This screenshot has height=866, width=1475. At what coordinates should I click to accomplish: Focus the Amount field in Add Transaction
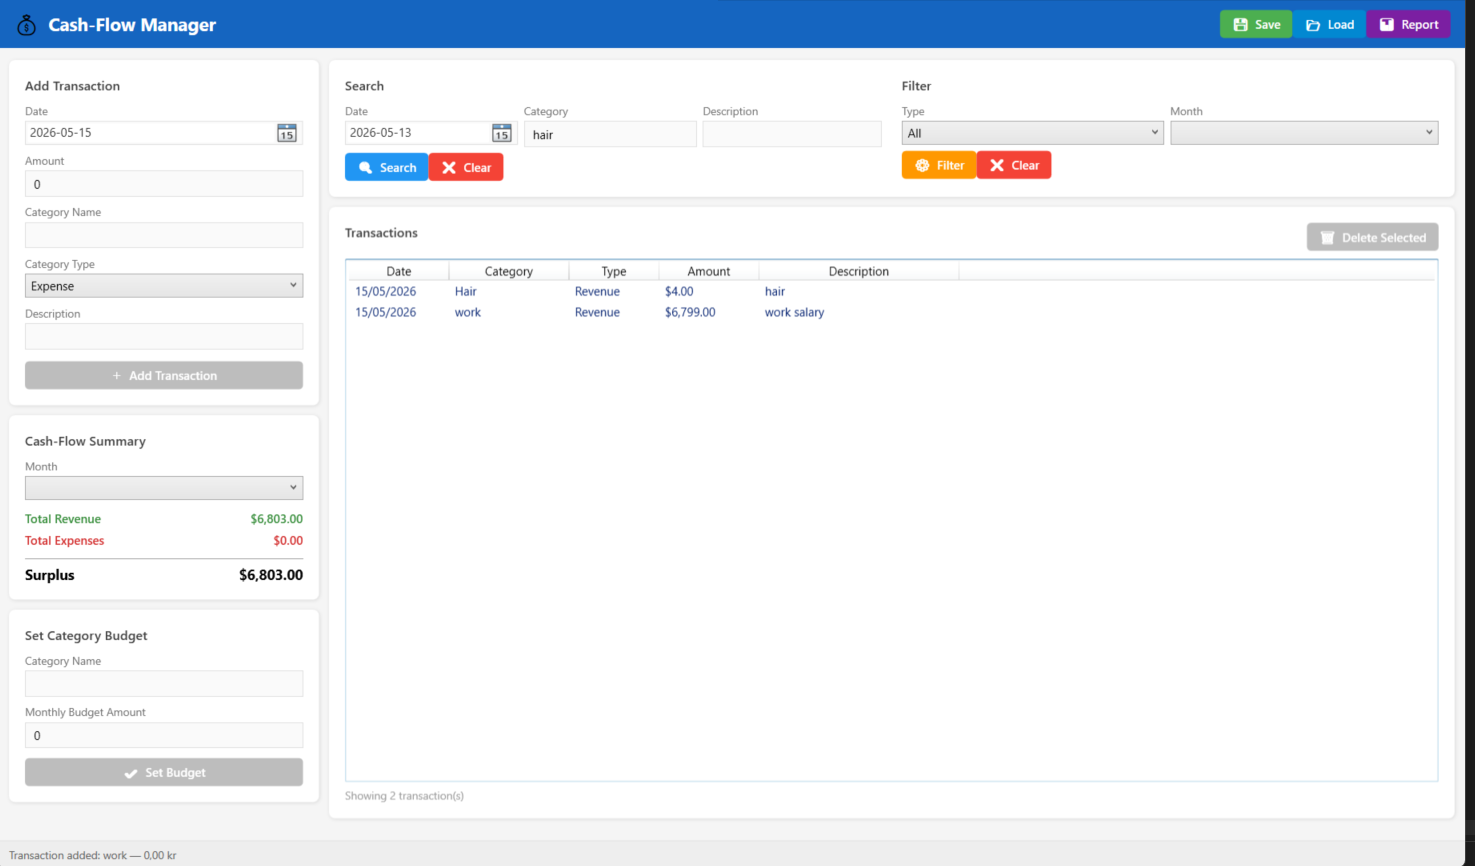pyautogui.click(x=164, y=184)
